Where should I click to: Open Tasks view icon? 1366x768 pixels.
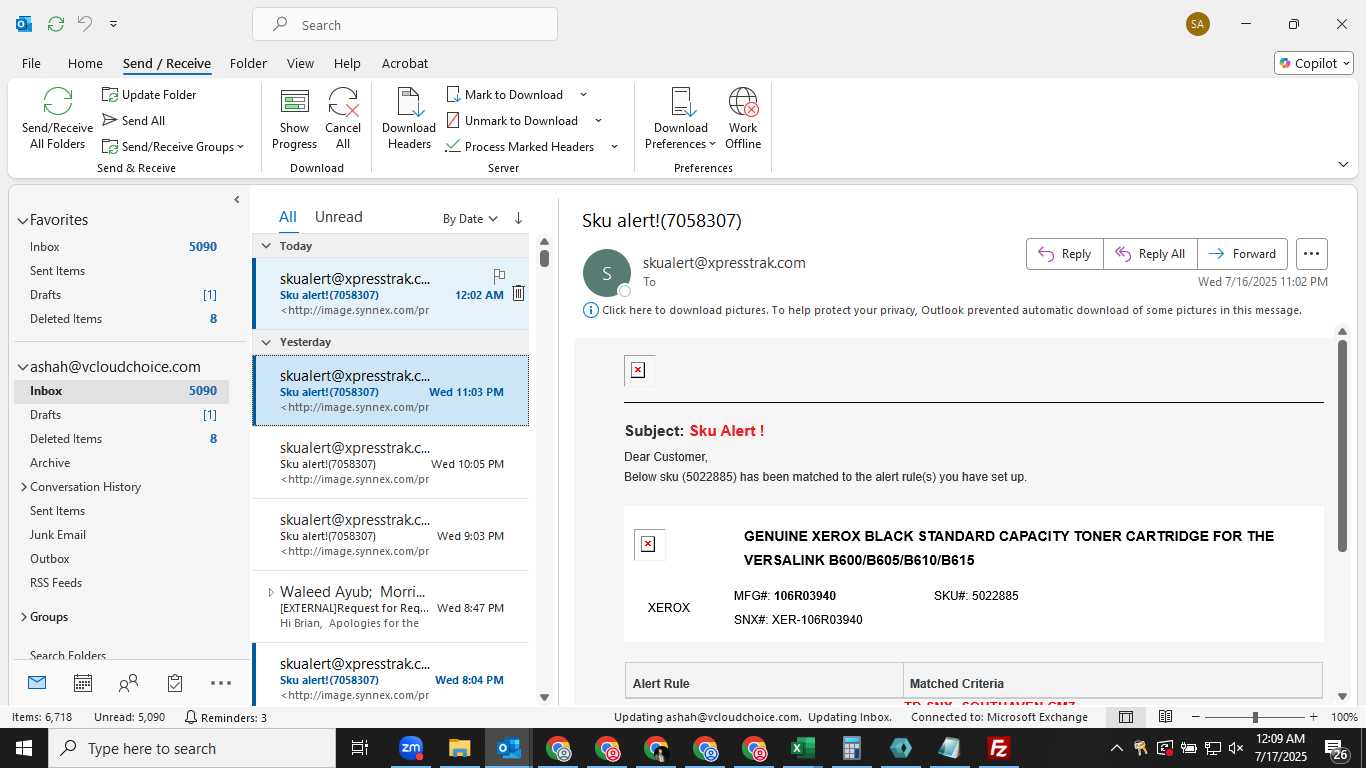tap(175, 683)
